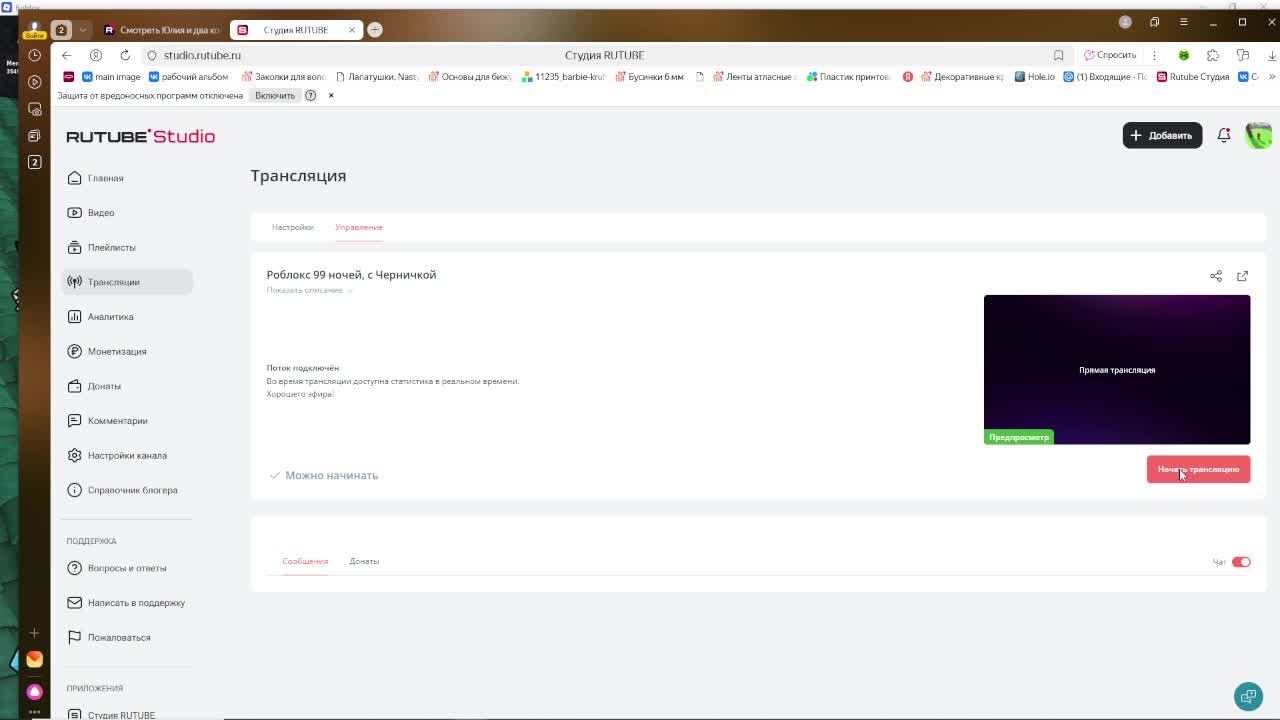Viewport: 1280px width, 720px height.
Task: Open the RUTUBE Studio logo link
Action: tap(141, 136)
